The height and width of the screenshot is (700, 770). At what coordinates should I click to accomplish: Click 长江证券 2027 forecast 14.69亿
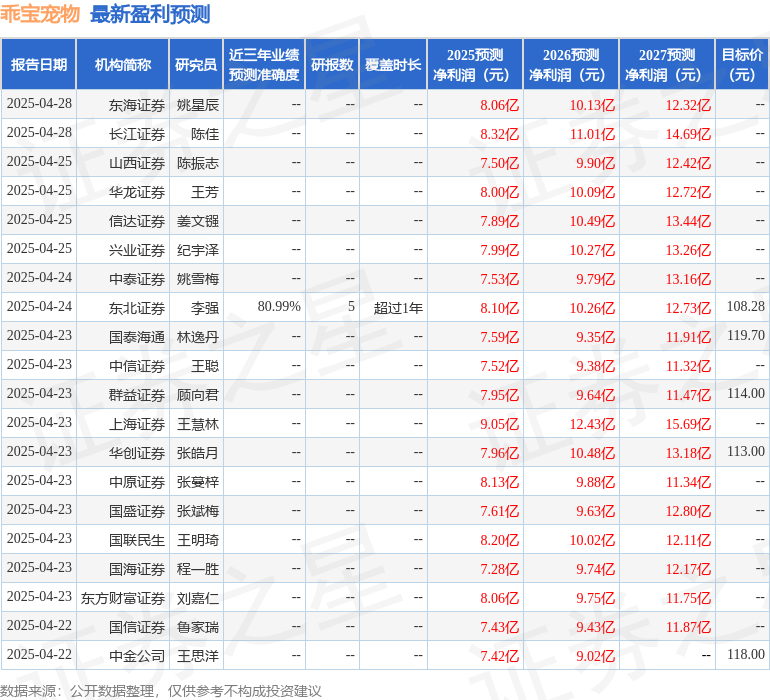pos(688,134)
